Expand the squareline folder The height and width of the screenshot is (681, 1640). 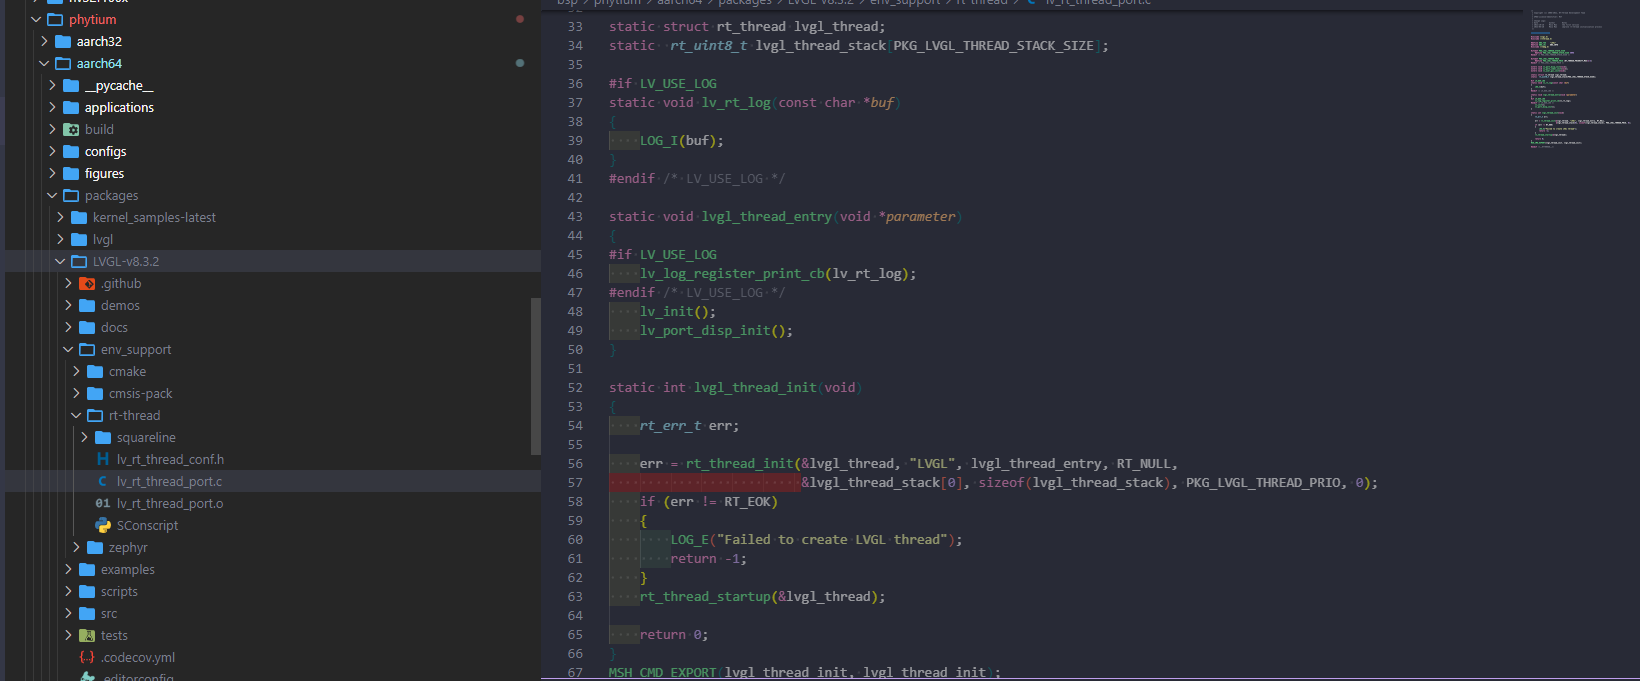coord(85,438)
